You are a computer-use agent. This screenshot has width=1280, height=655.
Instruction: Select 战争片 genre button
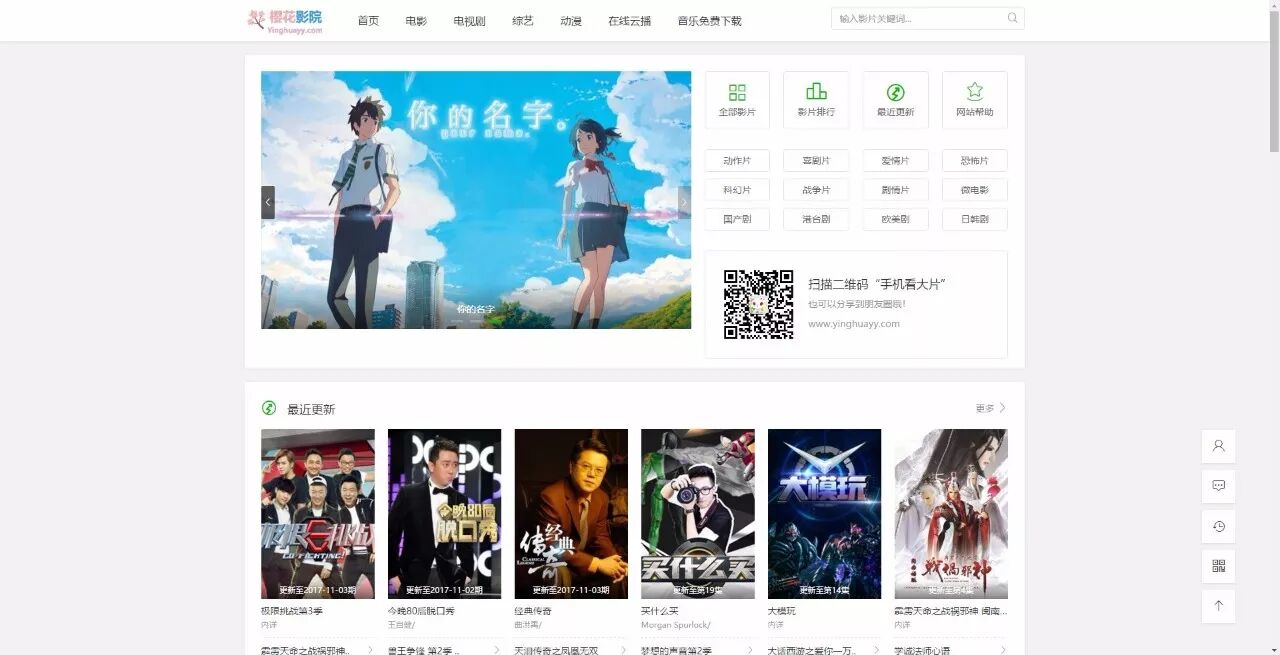(x=816, y=190)
